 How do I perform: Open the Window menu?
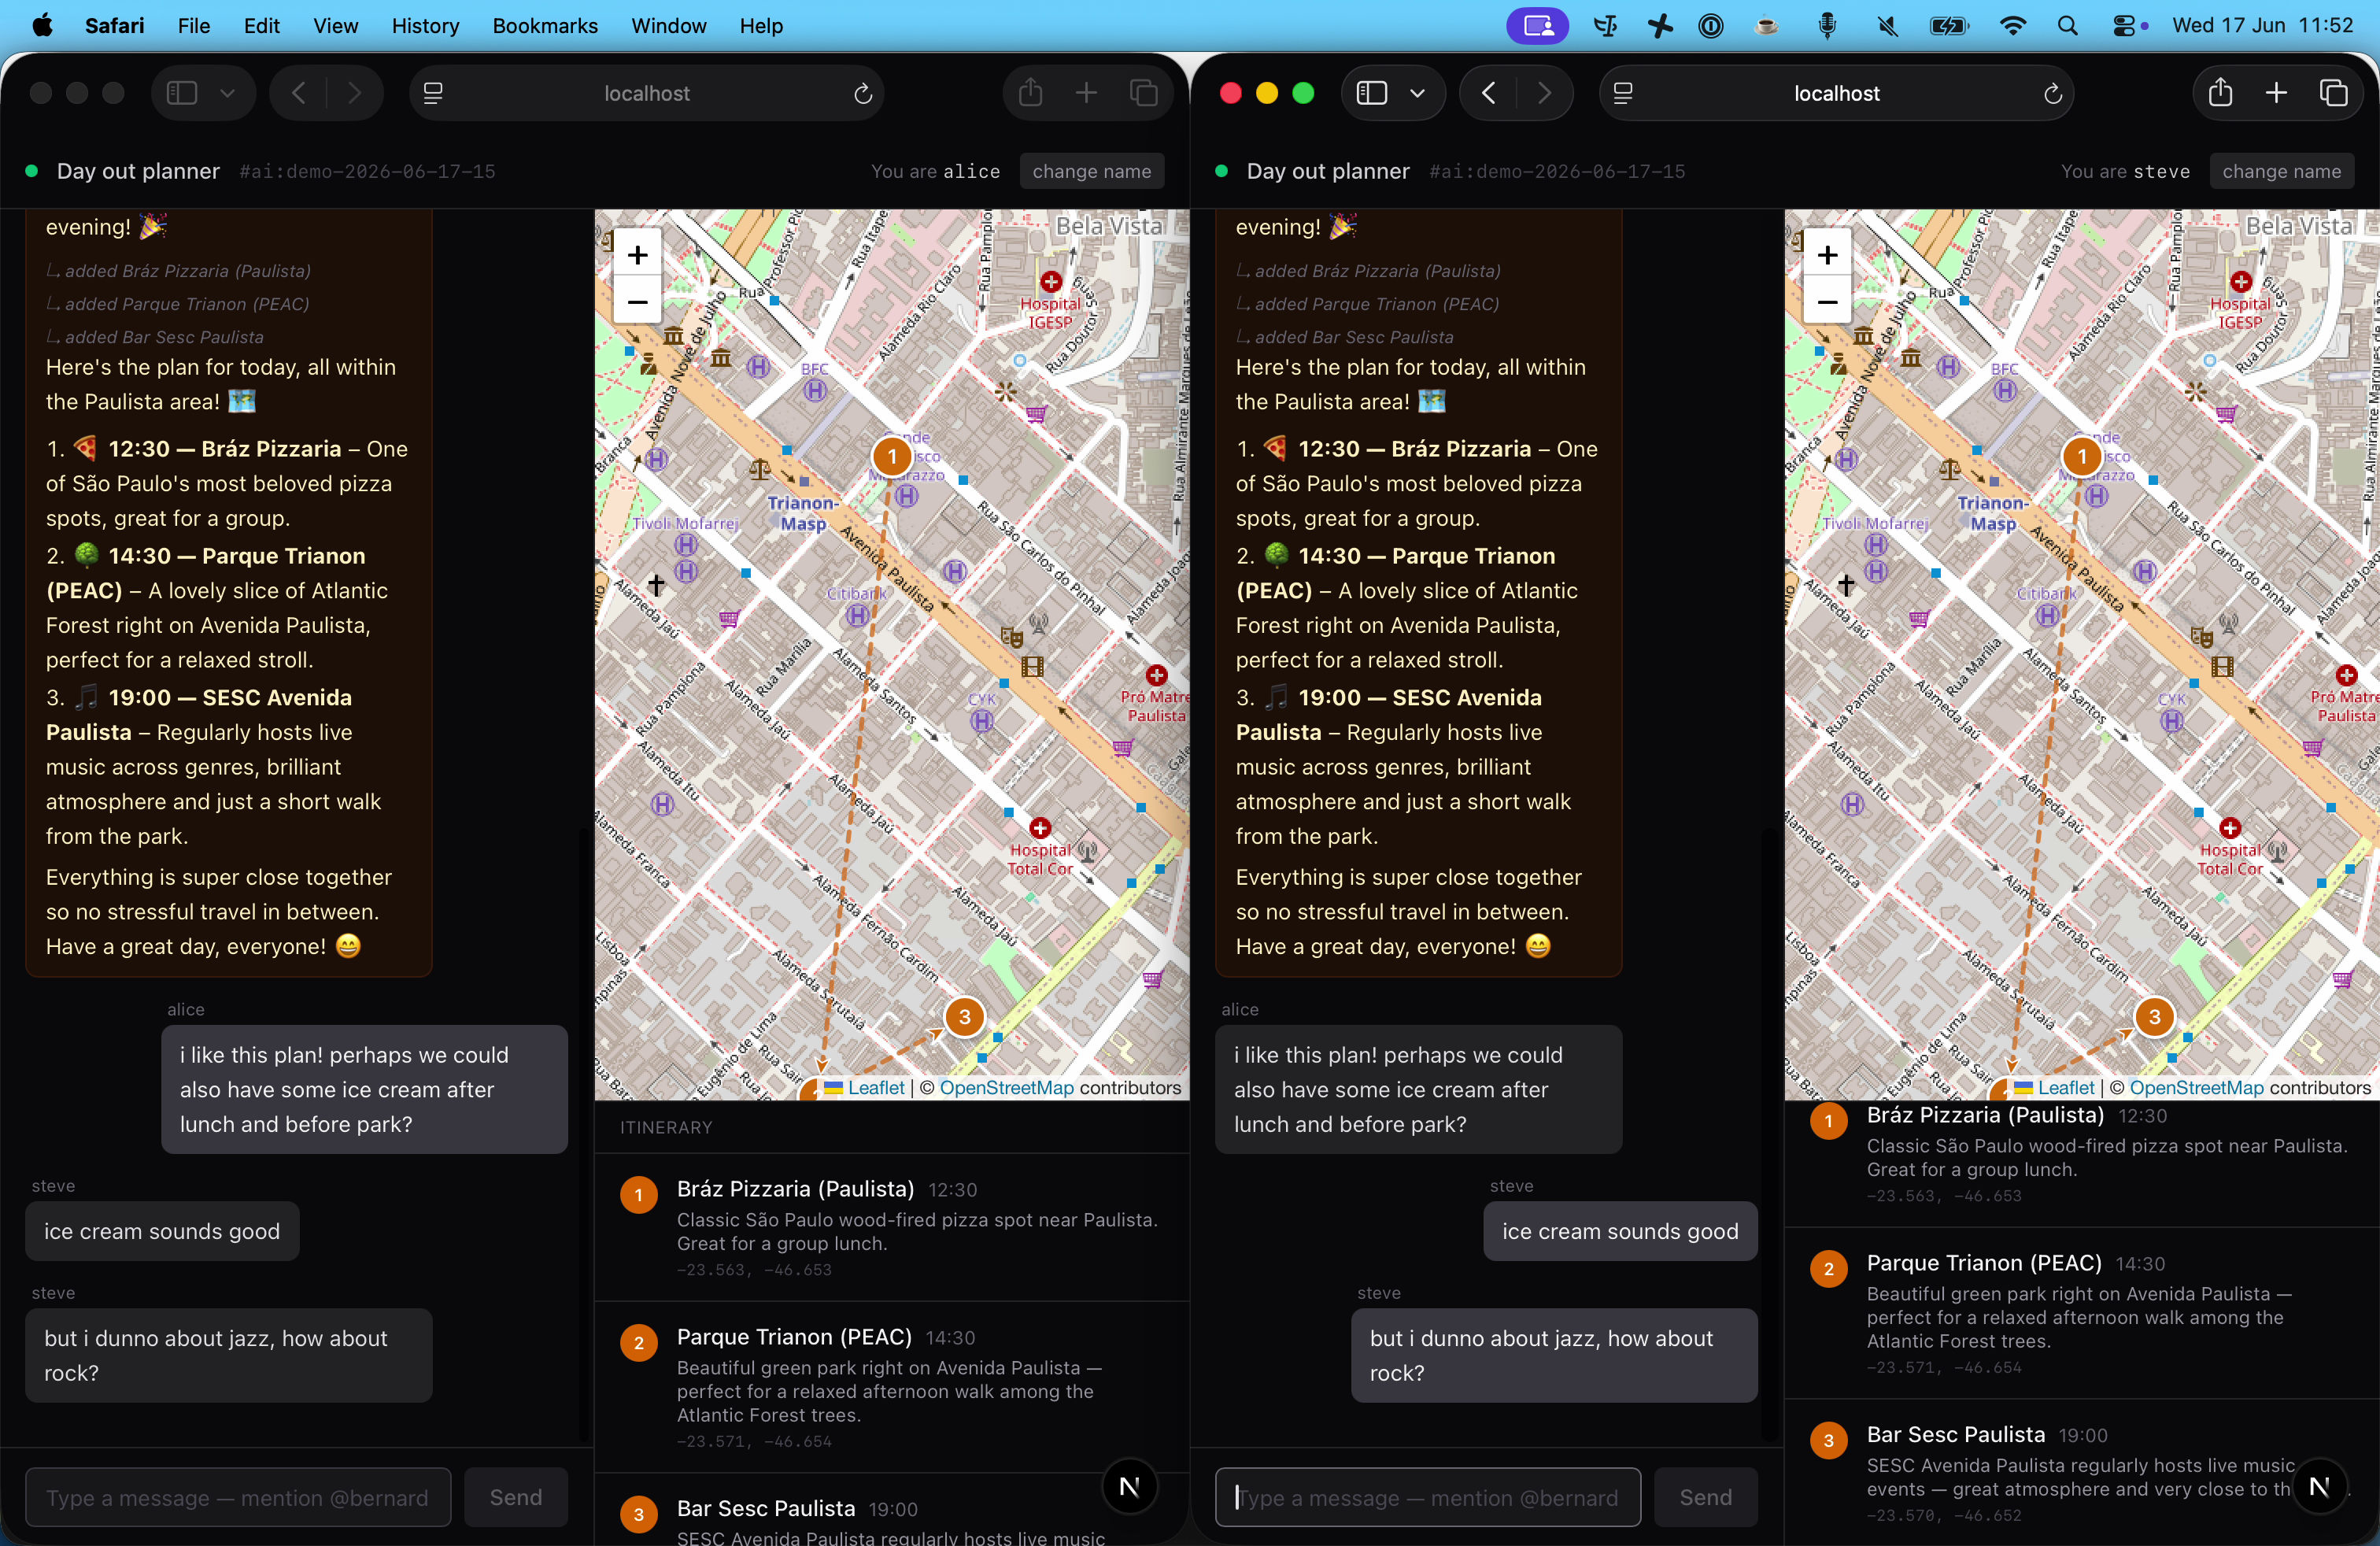point(668,26)
